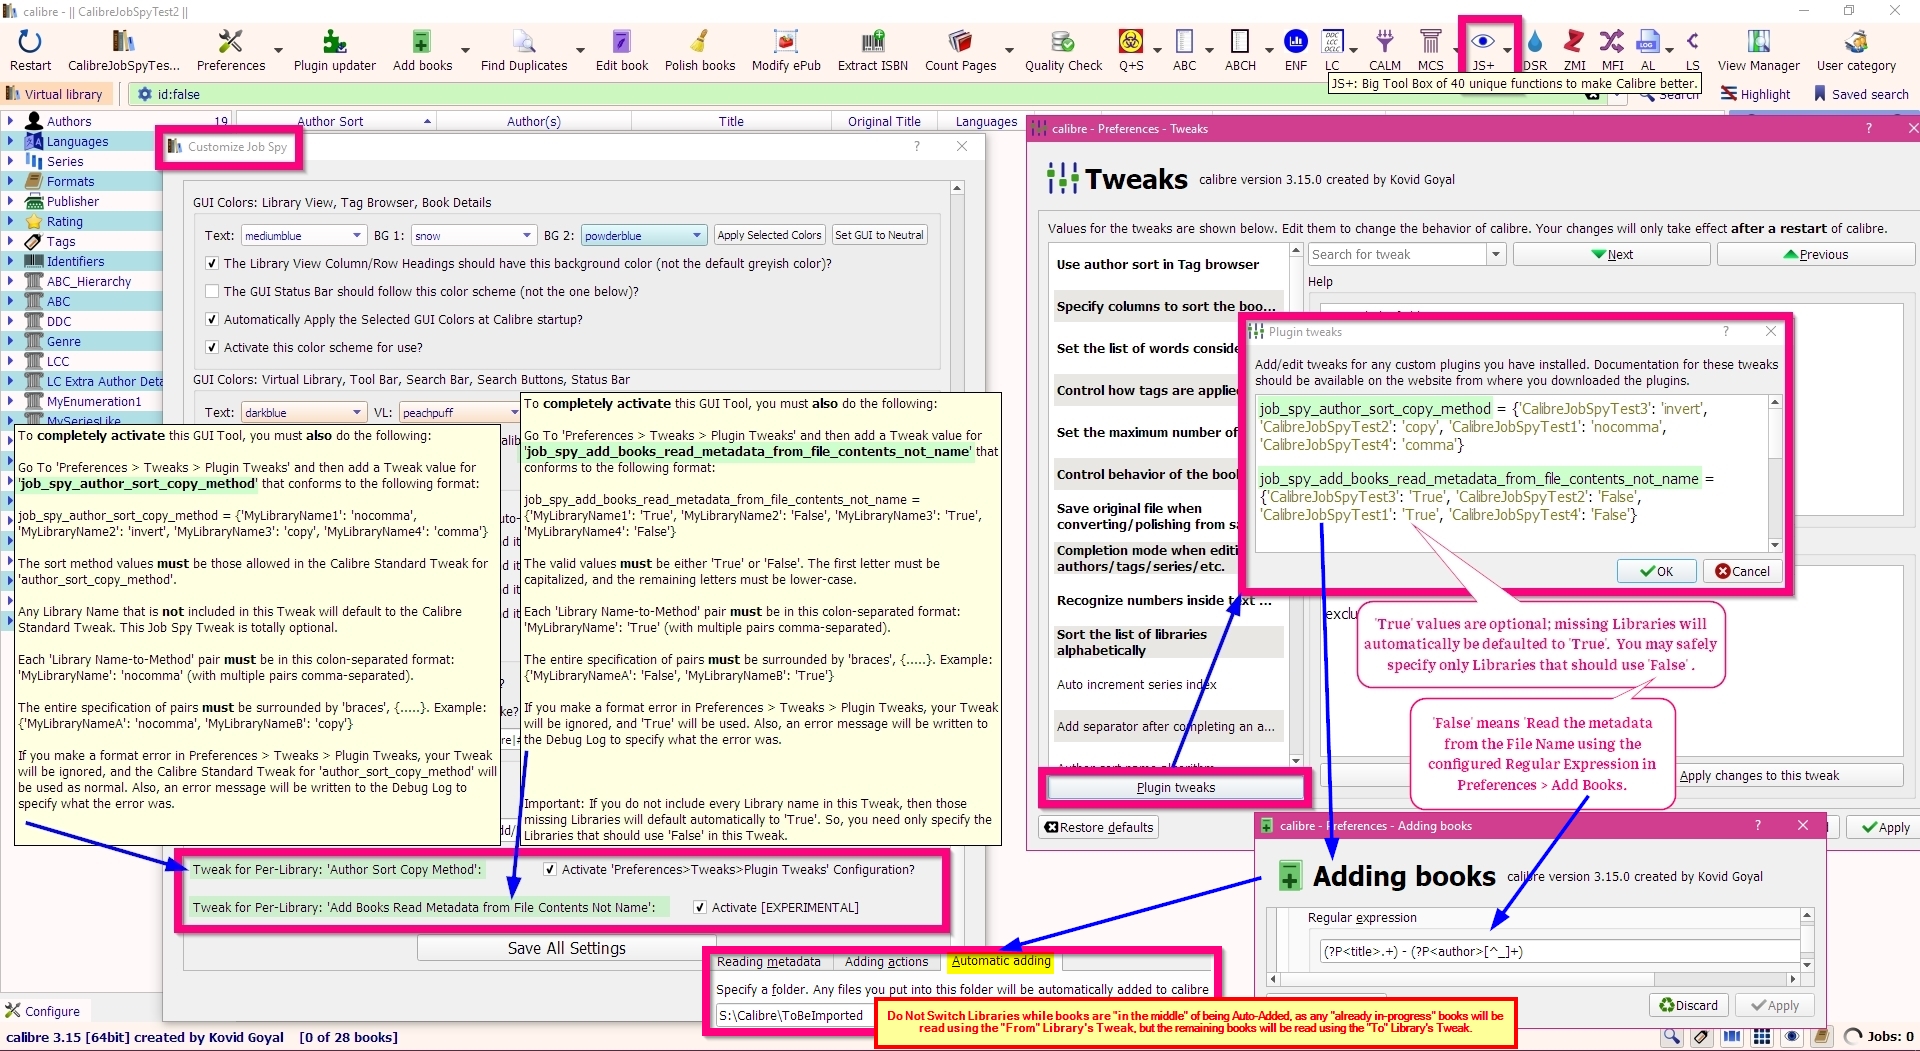1920x1051 pixels.
Task: Open the BG 1 snow color dropdown
Action: [x=474, y=236]
